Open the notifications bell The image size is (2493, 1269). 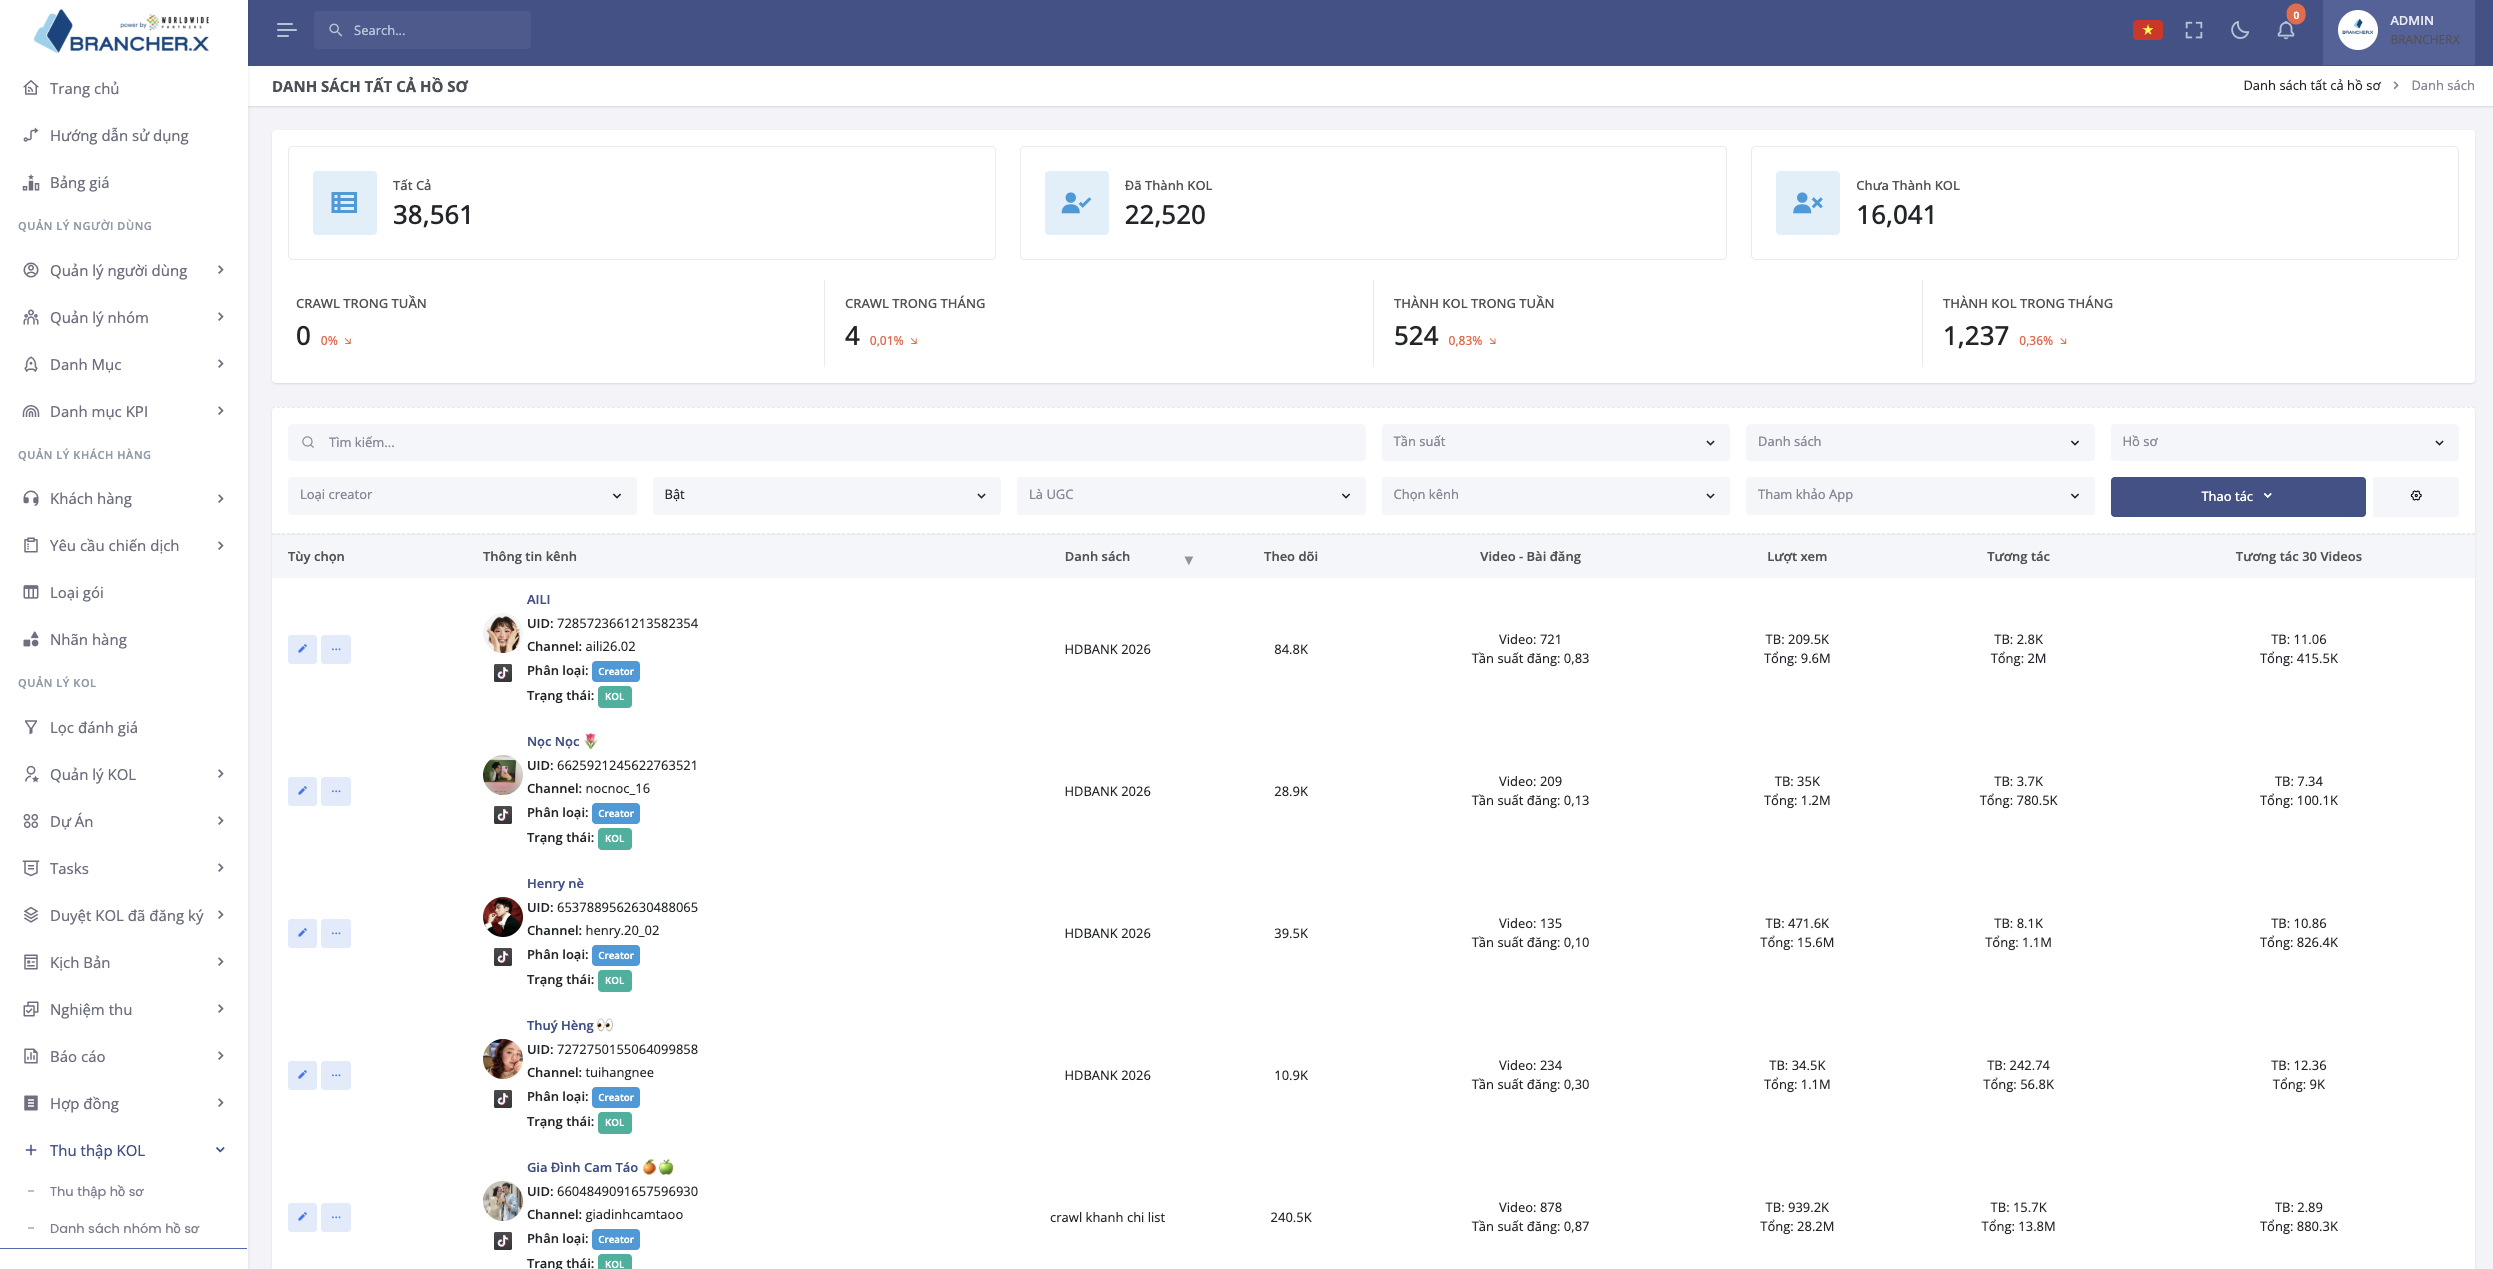coord(2286,30)
